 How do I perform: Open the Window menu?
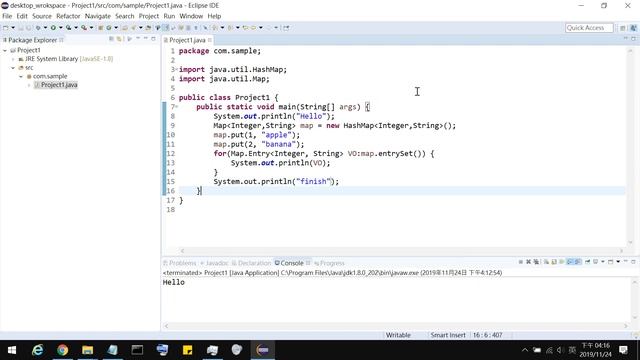click(x=191, y=16)
